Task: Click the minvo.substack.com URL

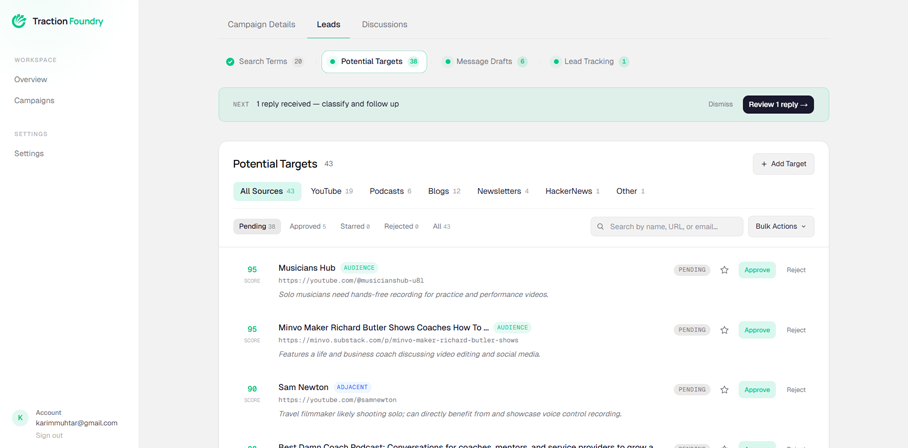Action: 398,340
